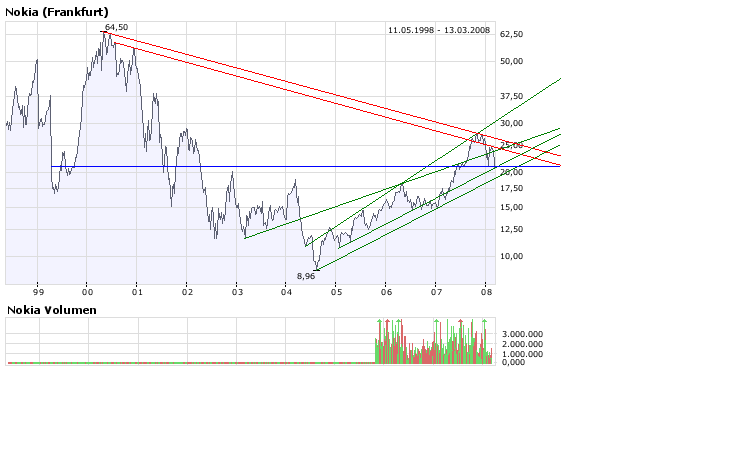Click the 04 year axis label

point(286,292)
